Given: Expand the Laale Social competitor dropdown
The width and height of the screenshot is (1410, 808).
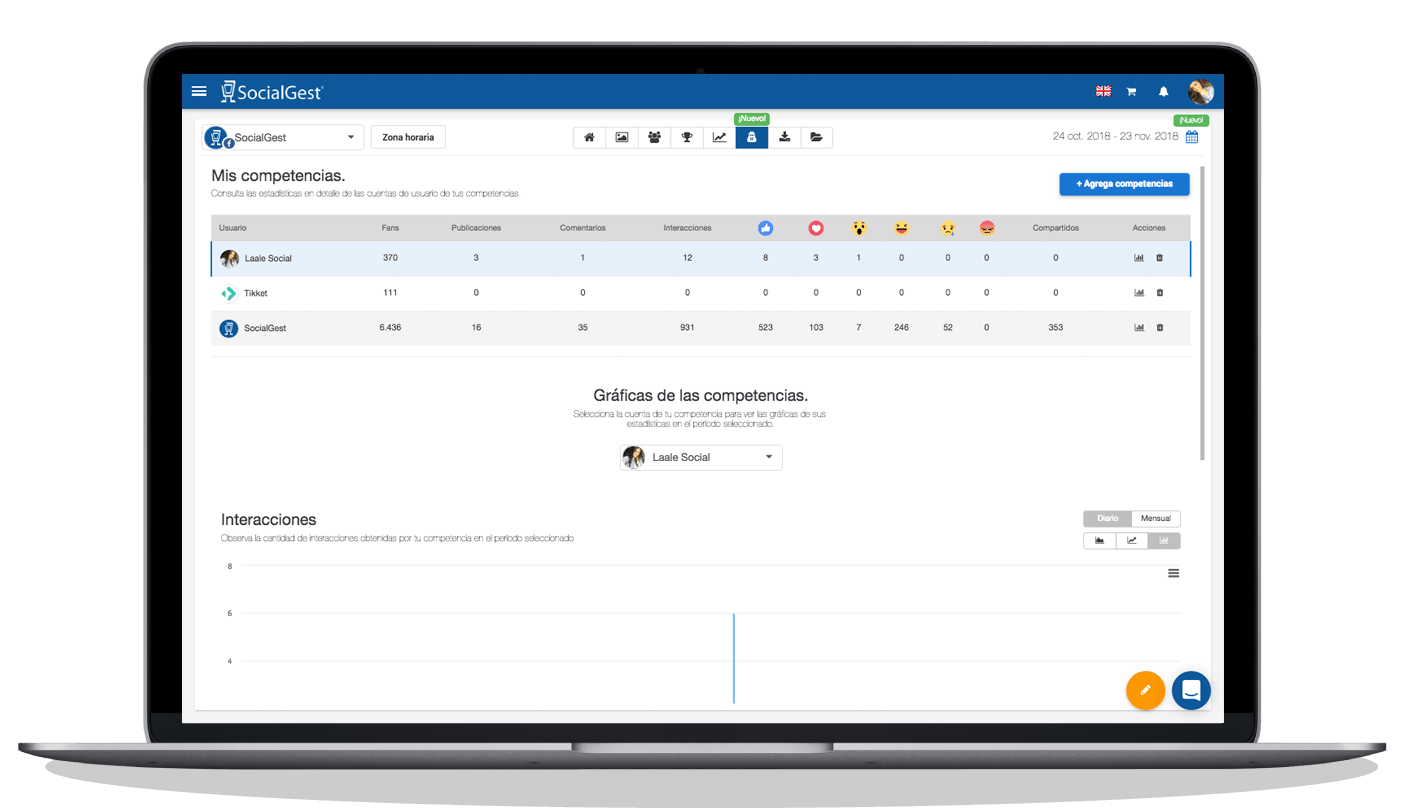Looking at the screenshot, I should tap(701, 457).
